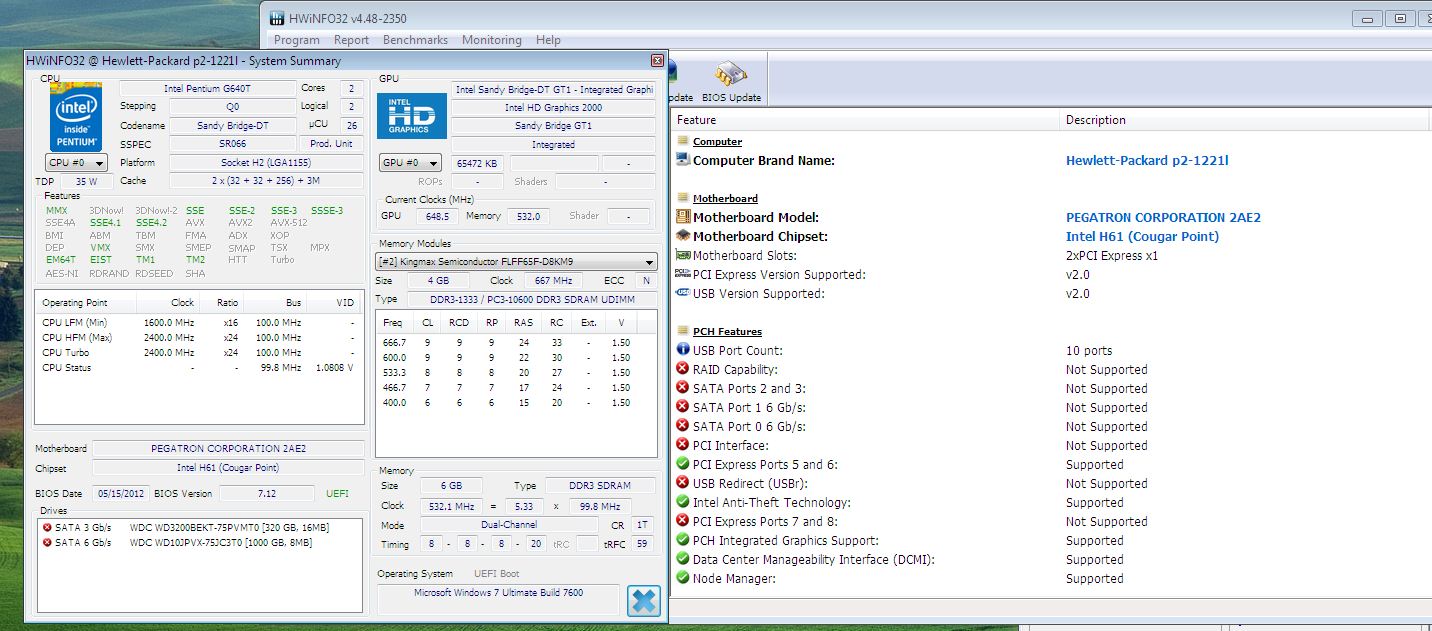Click the red icon beside SATA Port 1 6 Gb/s
1432x631 pixels.
(683, 407)
